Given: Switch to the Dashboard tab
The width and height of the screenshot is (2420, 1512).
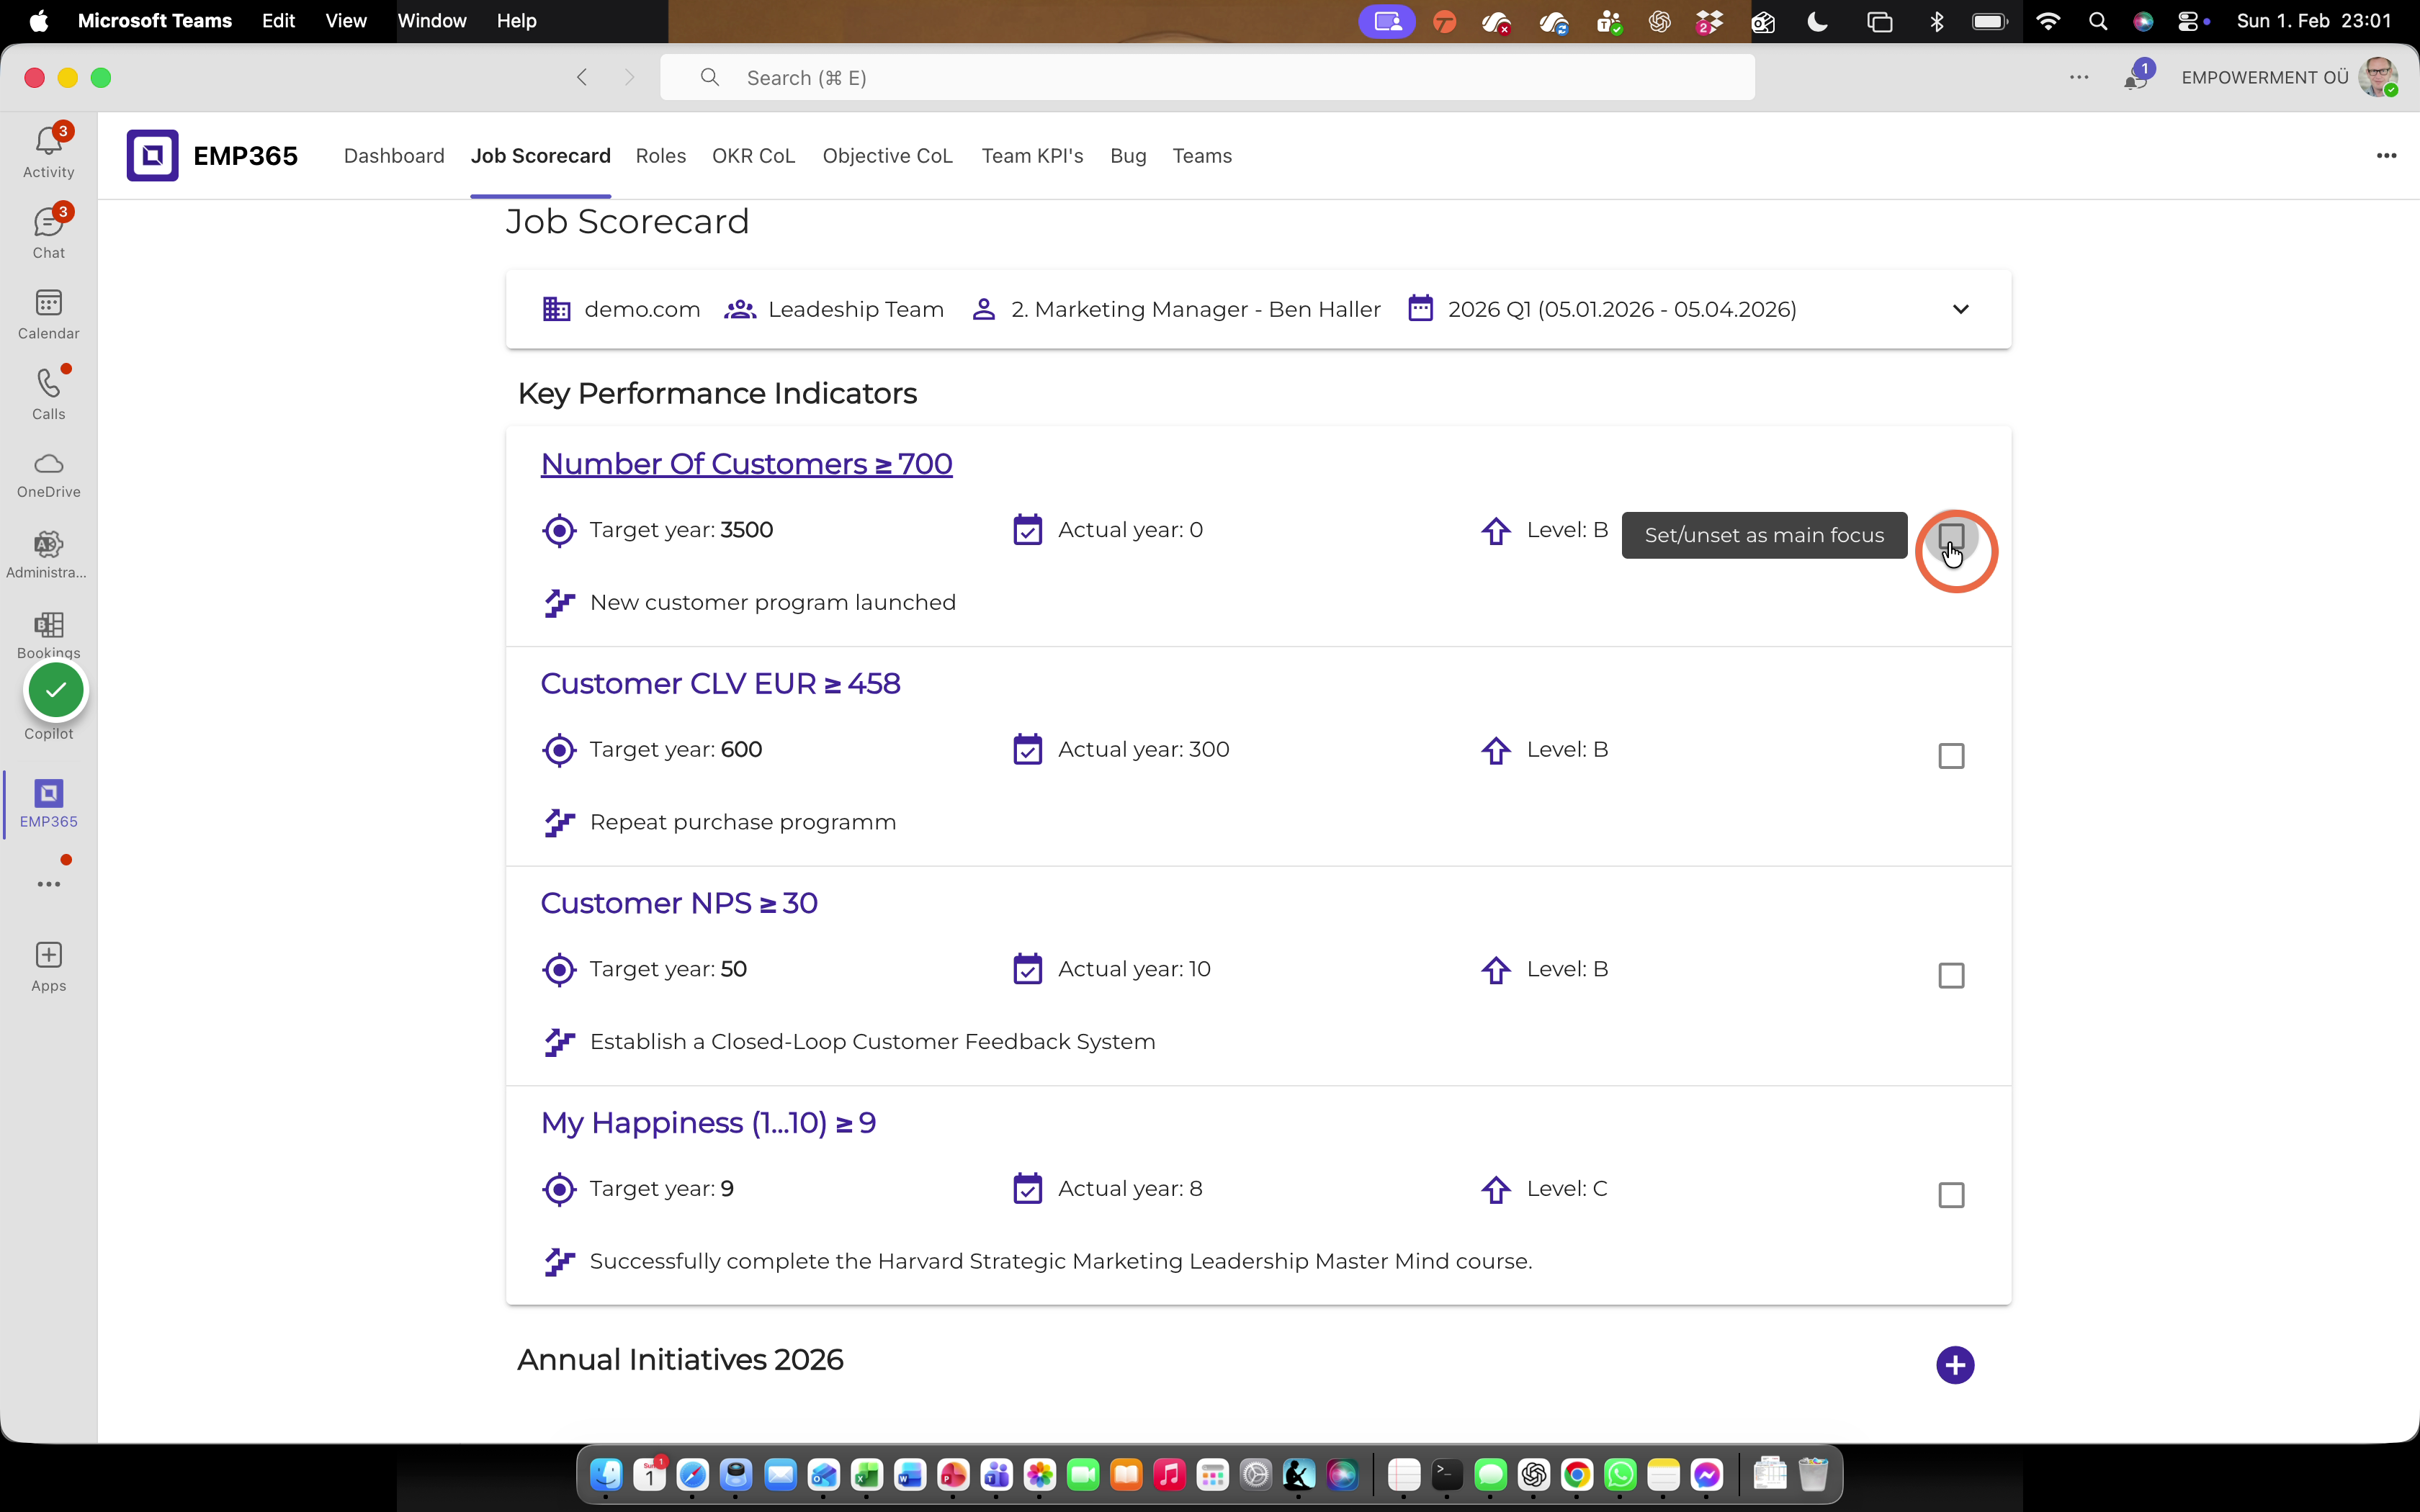Looking at the screenshot, I should (x=394, y=156).
